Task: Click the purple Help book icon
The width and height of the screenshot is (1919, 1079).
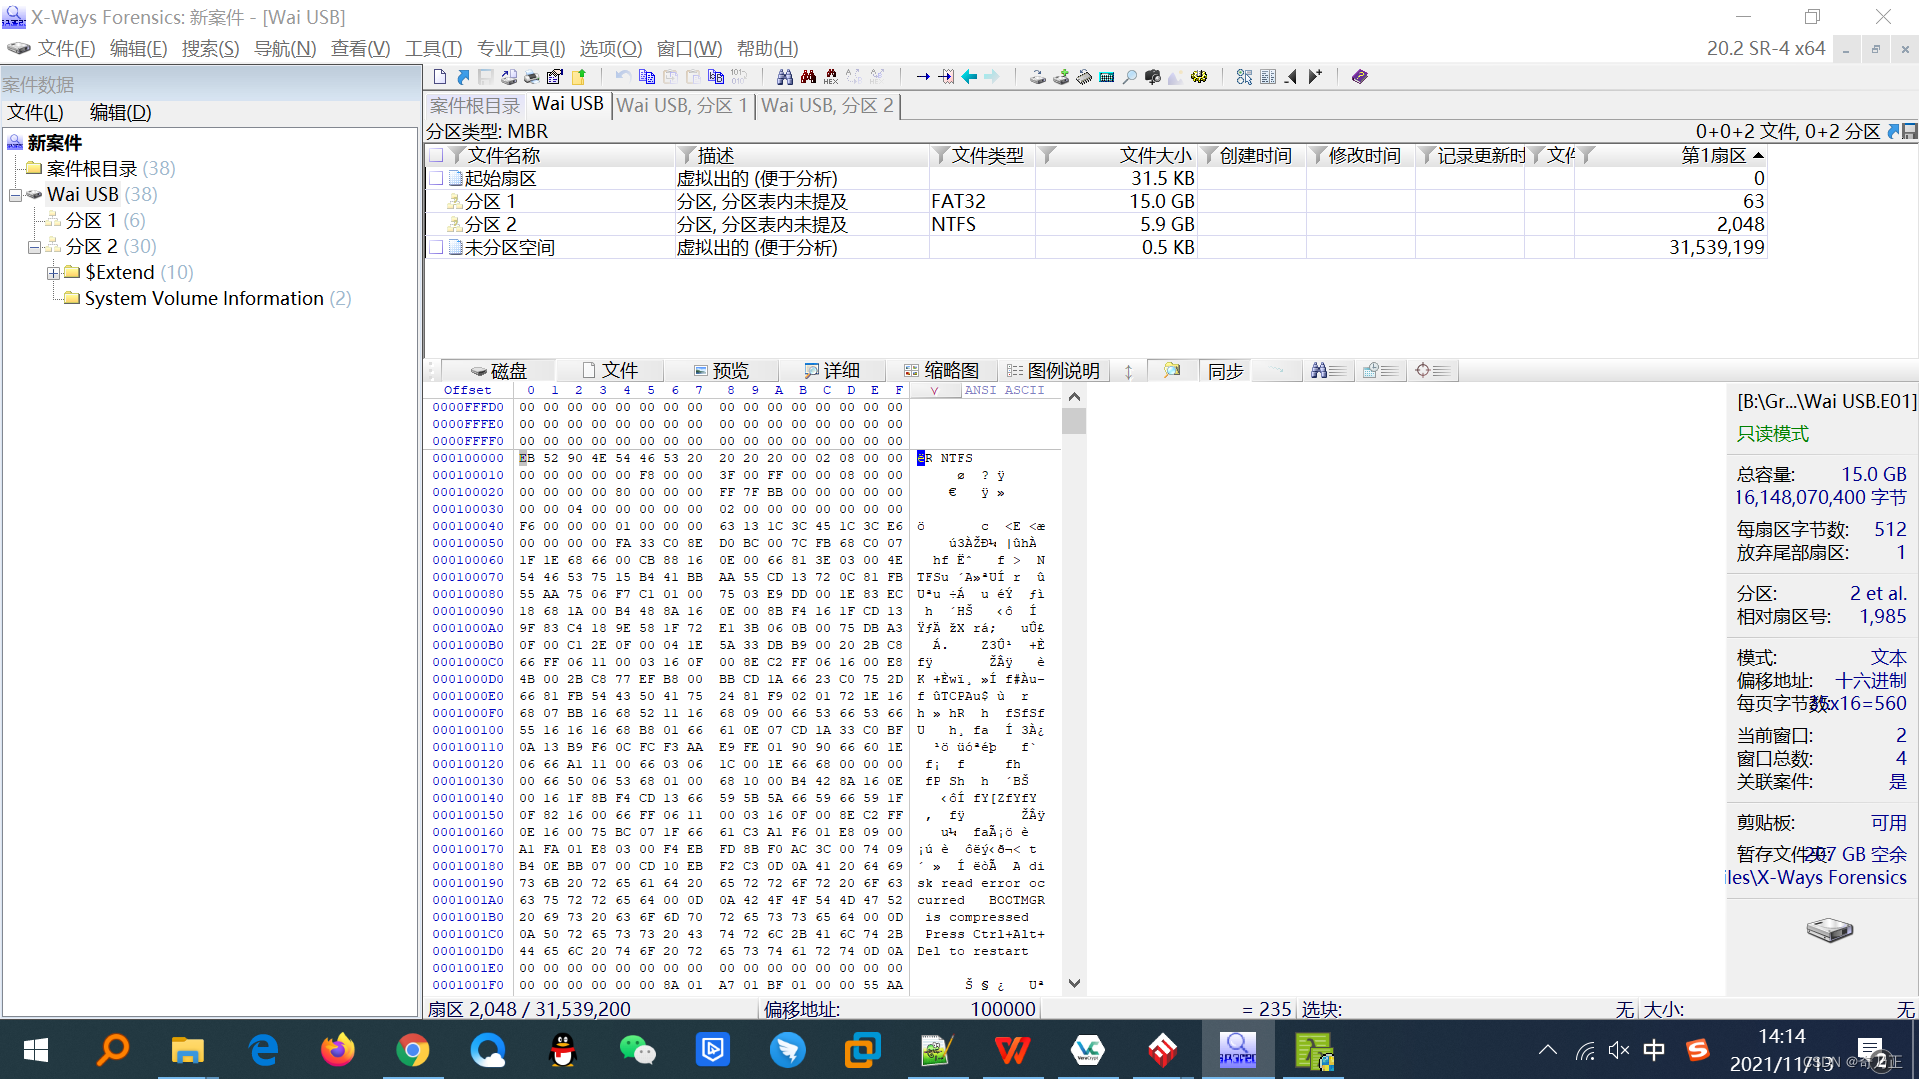Action: 1360,76
